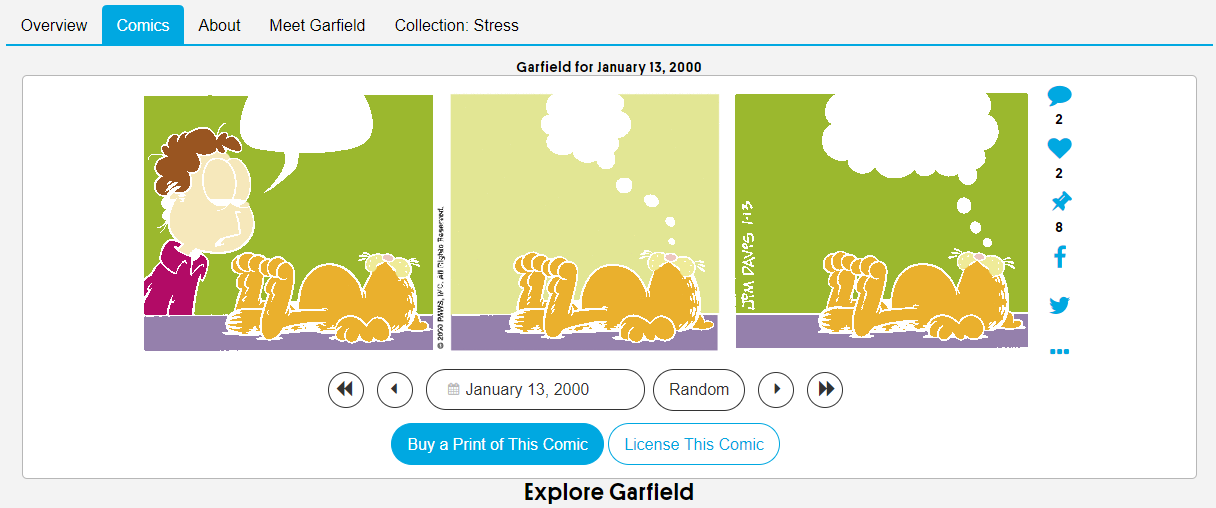Open the comments speech bubble icon
1216x508 pixels.
coord(1059,97)
